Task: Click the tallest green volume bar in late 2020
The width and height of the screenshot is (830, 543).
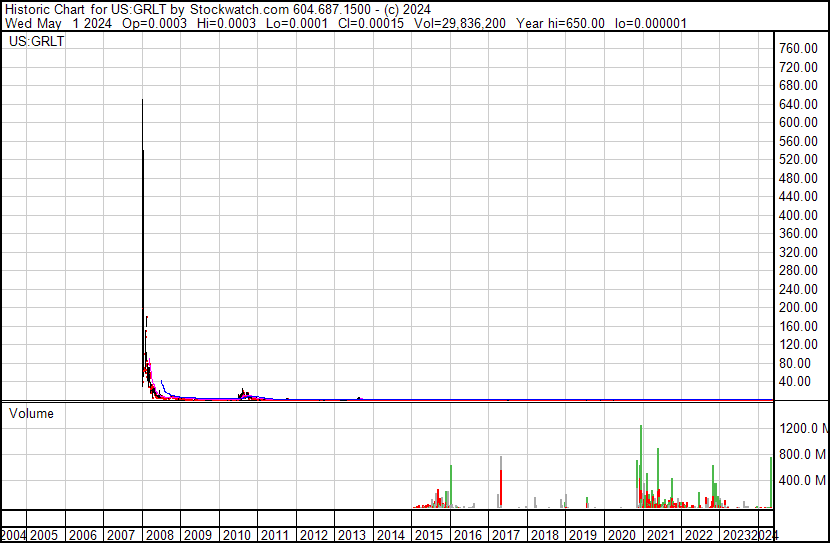Action: pos(641,466)
